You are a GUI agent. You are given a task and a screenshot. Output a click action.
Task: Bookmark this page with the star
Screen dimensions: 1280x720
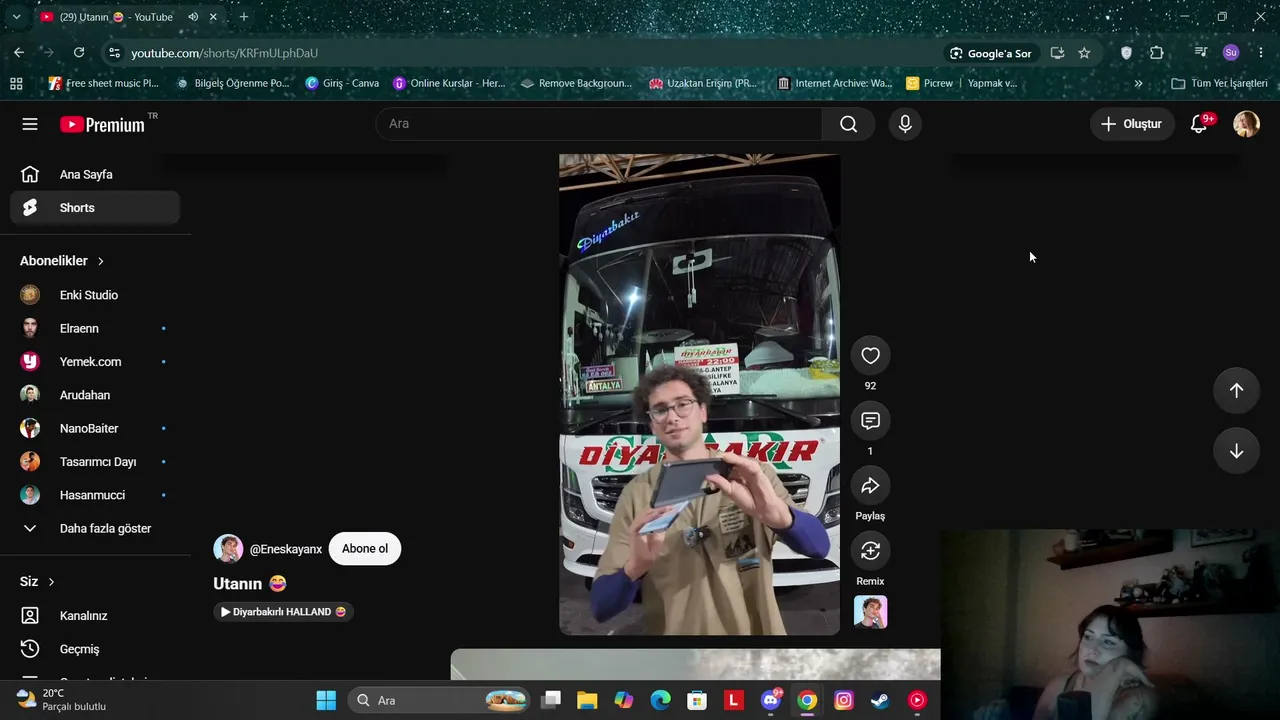coord(1084,53)
